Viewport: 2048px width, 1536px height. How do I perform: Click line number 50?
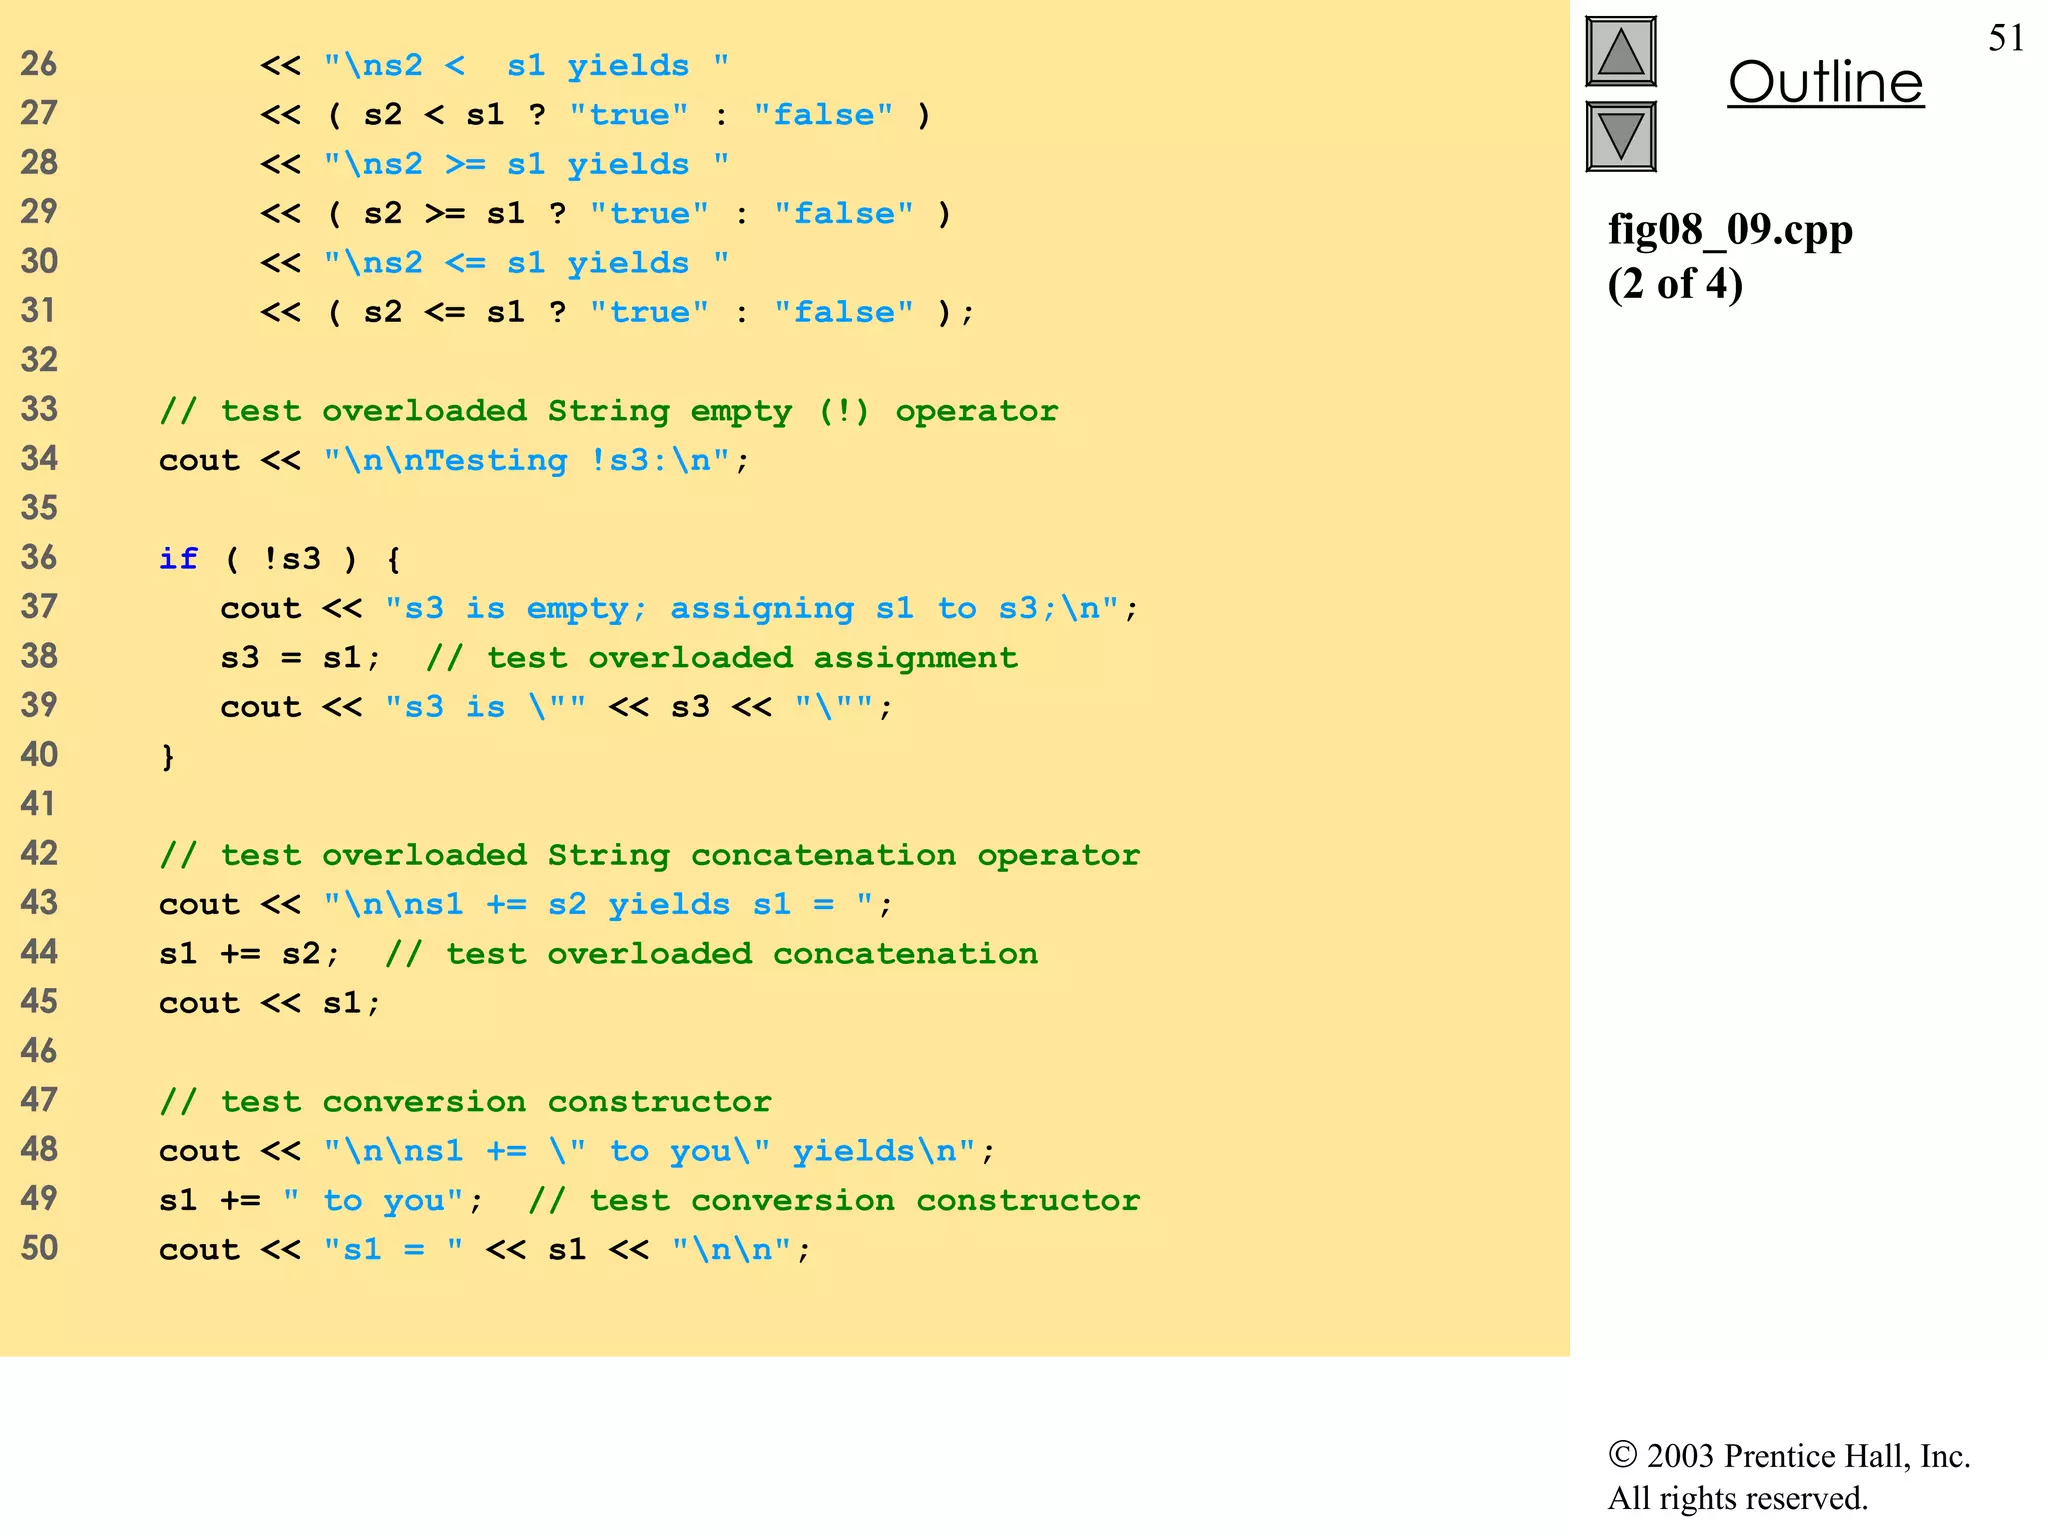pyautogui.click(x=39, y=1248)
